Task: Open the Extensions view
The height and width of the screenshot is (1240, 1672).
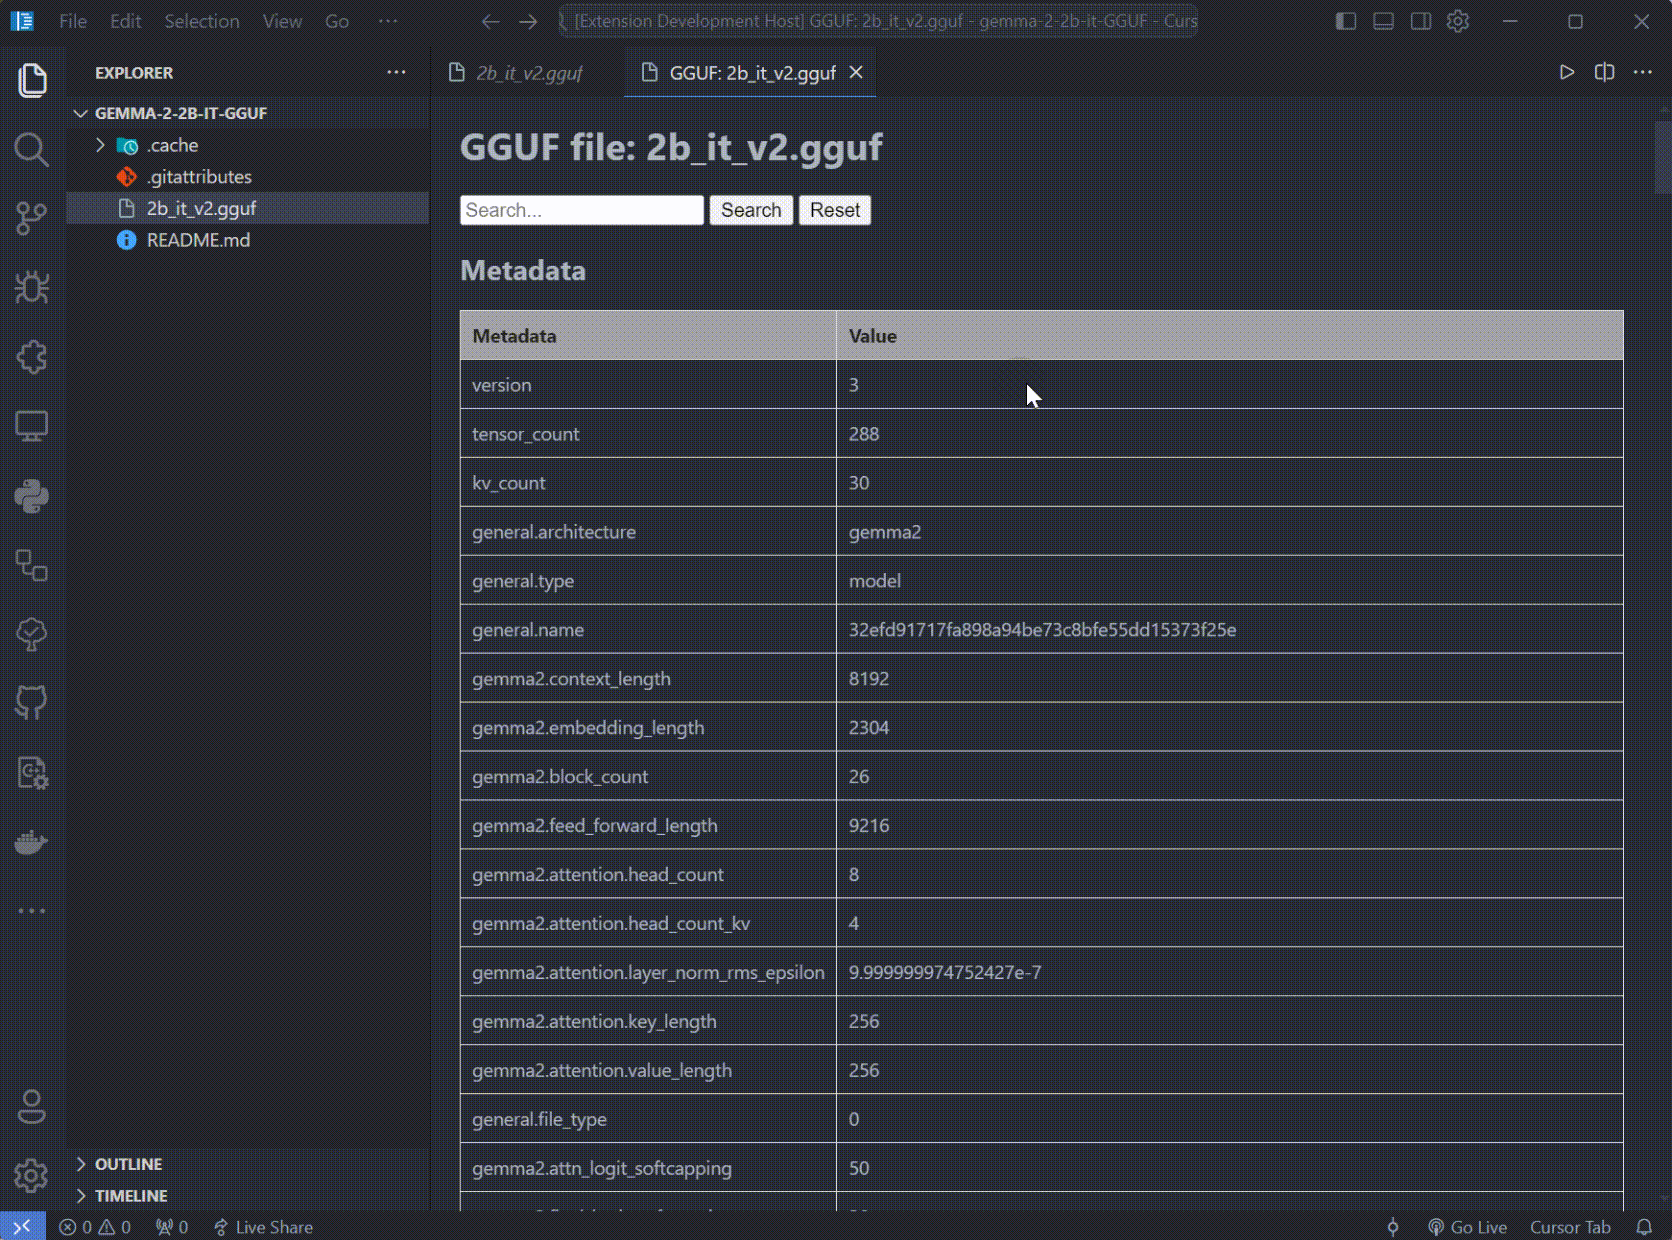Action: (x=32, y=357)
